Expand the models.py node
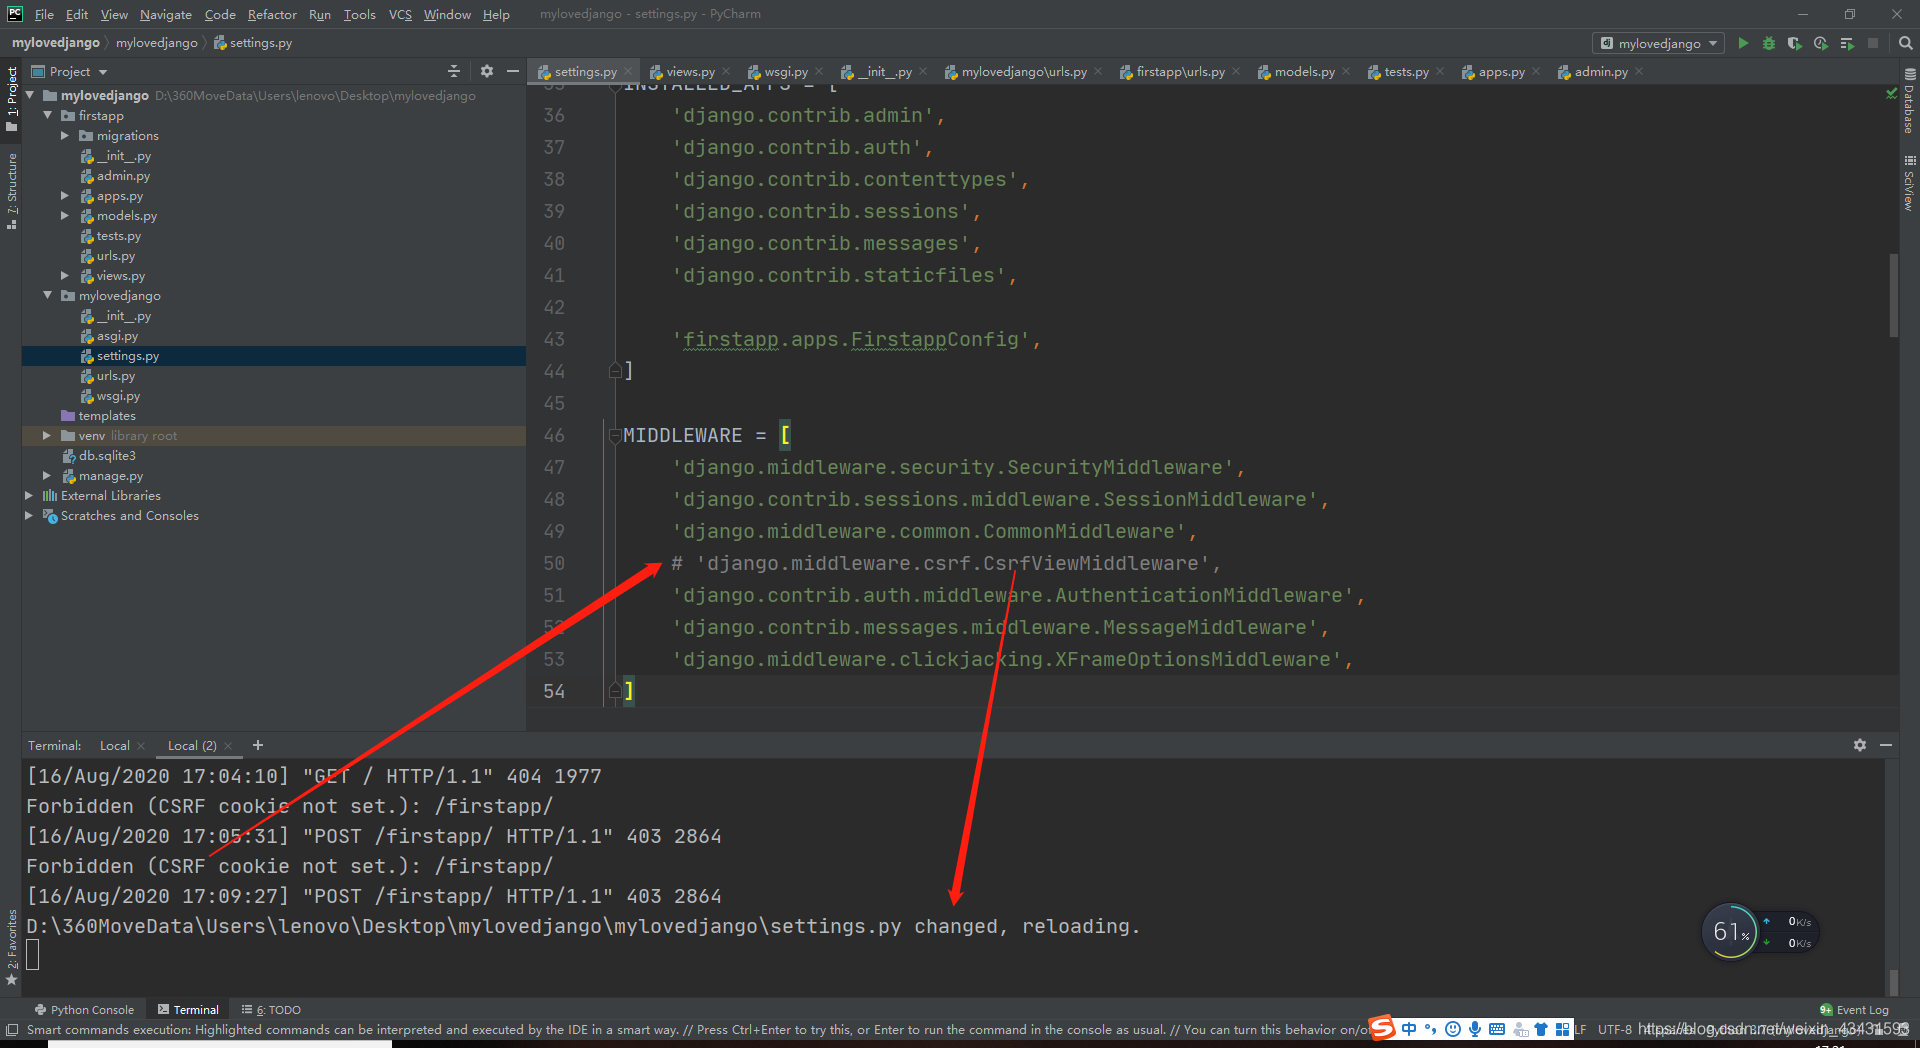The width and height of the screenshot is (1920, 1048). coord(65,216)
